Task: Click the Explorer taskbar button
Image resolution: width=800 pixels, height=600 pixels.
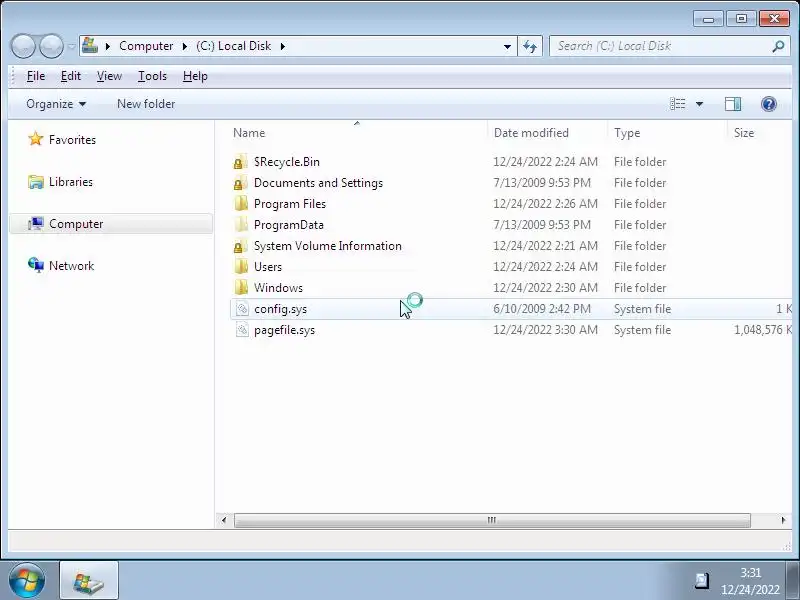Action: 89,581
